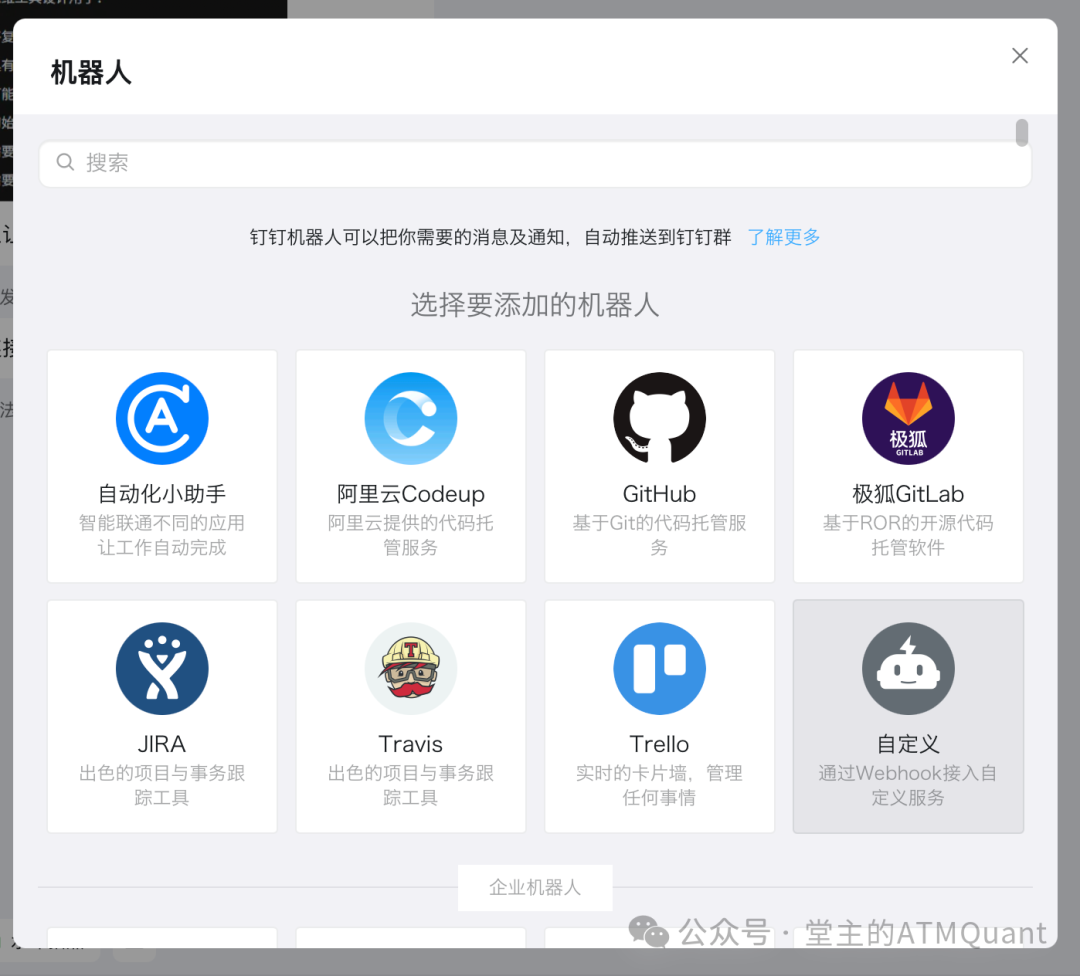Image resolution: width=1080 pixels, height=976 pixels.
Task: Focus the 搜索 input field
Action: [535, 163]
